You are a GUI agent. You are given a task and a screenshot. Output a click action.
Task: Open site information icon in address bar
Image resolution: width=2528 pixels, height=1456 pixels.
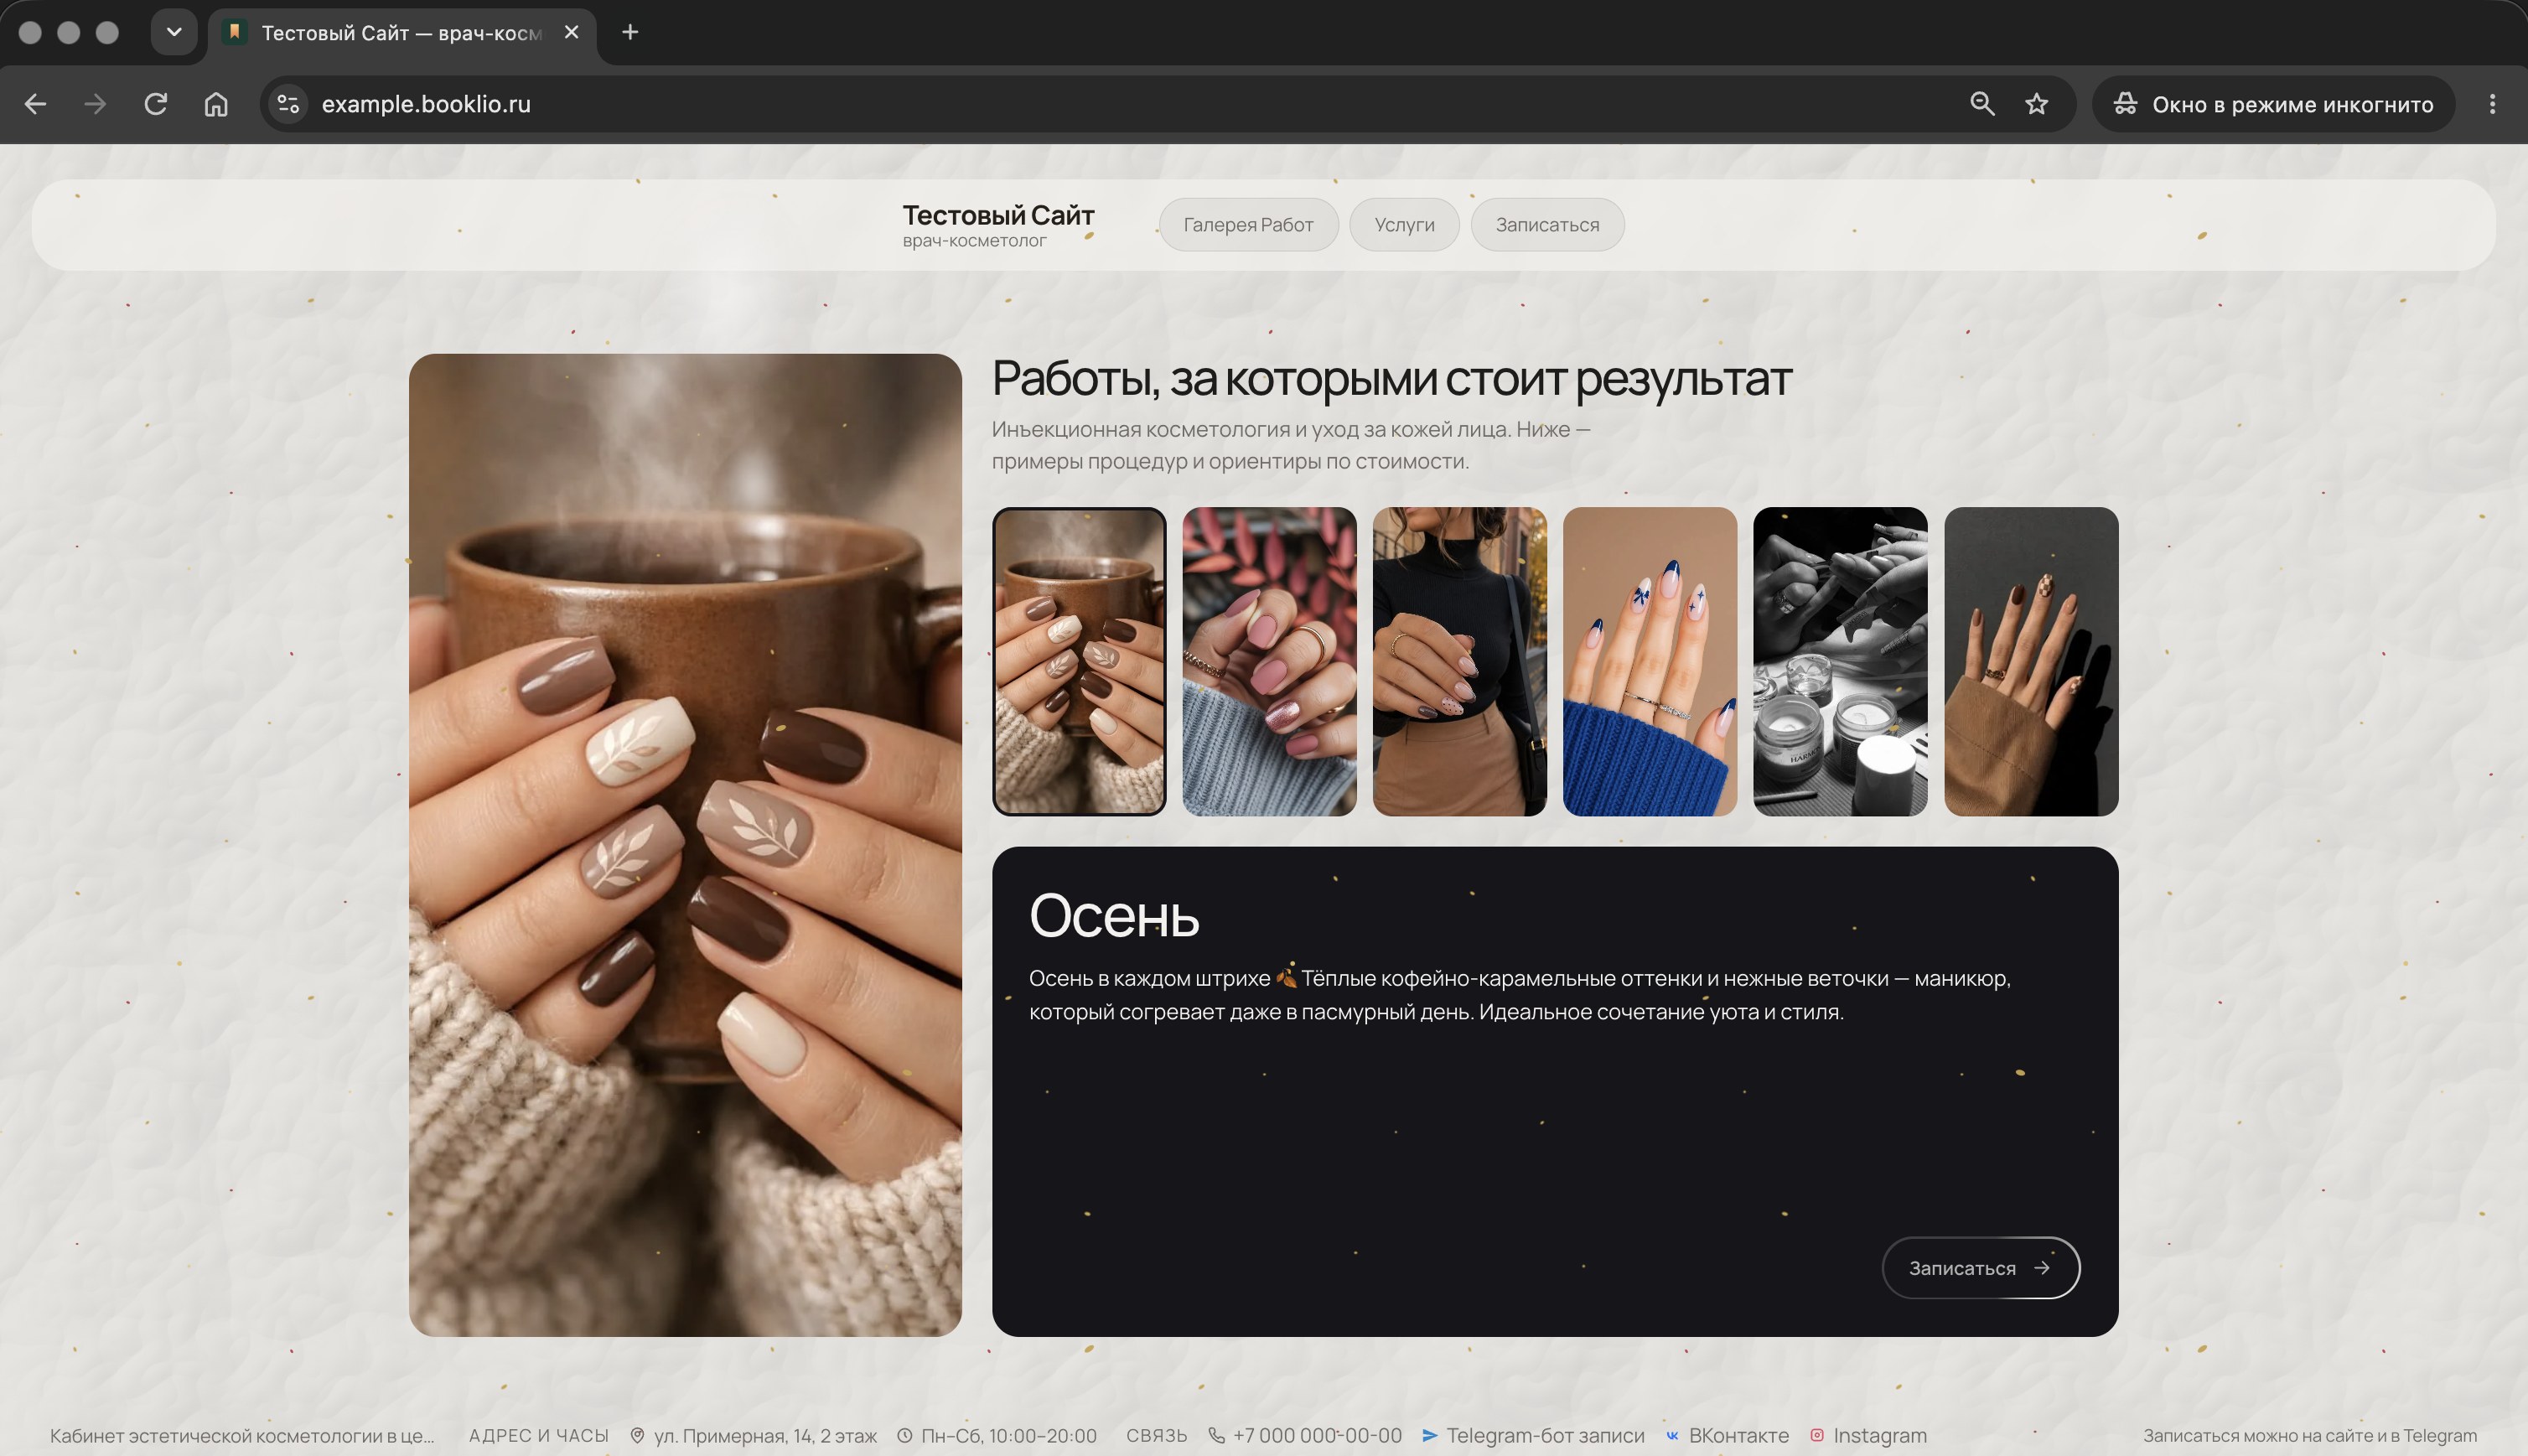coord(288,104)
